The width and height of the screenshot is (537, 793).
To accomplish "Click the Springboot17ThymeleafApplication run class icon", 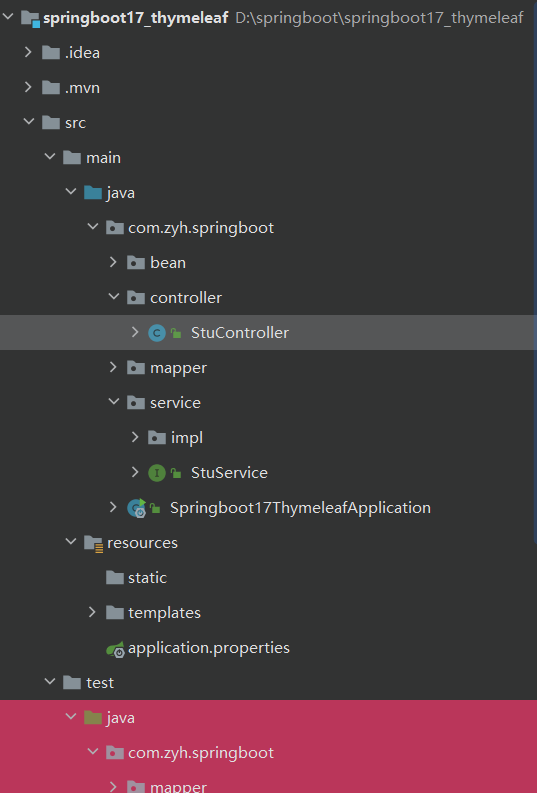I will (x=137, y=508).
